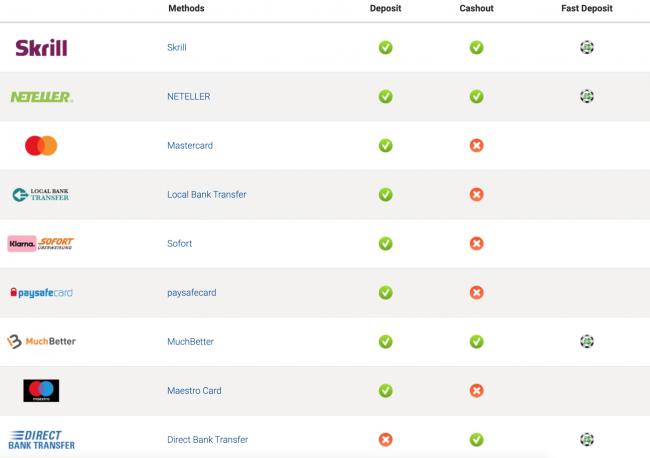Open the Direct Bank Transfer link
This screenshot has height=458, width=650.
[x=207, y=439]
